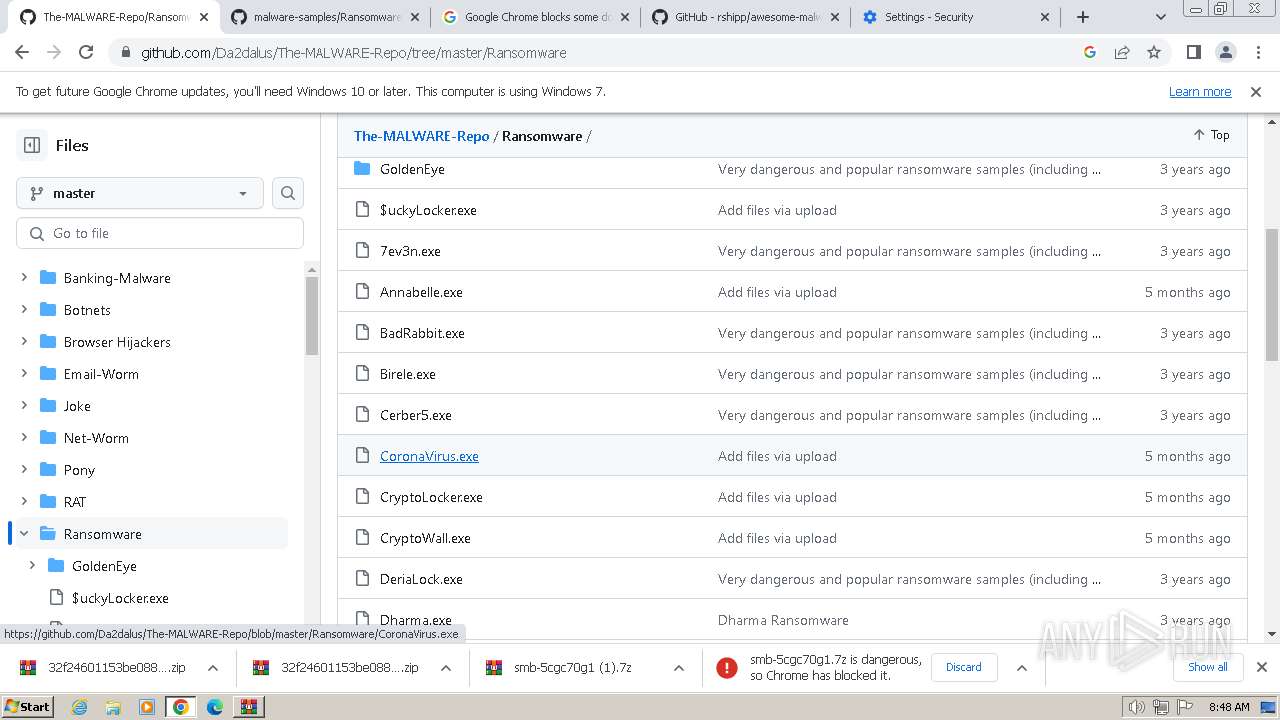The width and height of the screenshot is (1280, 720).
Task: Open Learn more about Chrome updates
Action: point(1200,91)
